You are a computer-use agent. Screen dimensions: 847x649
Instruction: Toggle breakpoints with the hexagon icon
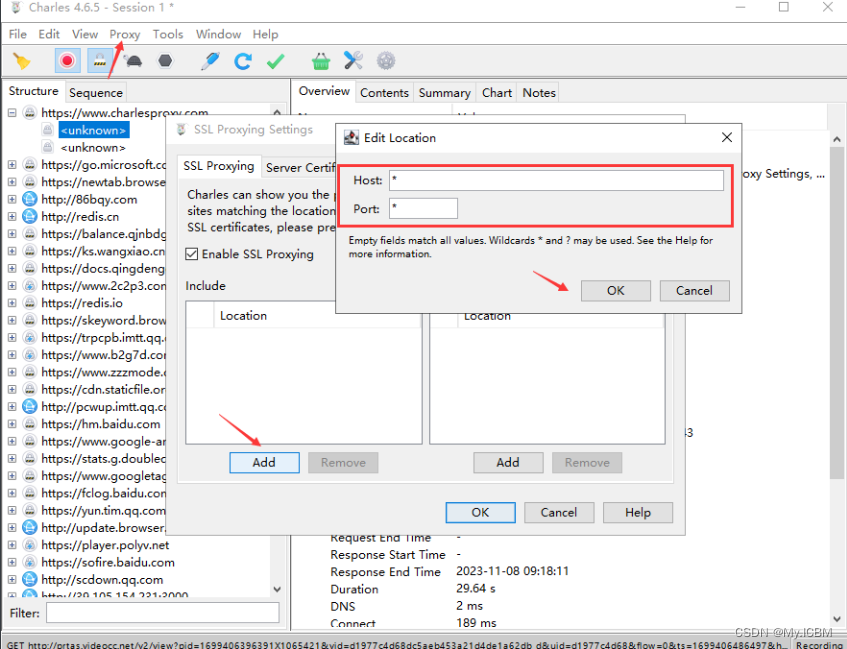click(x=165, y=61)
